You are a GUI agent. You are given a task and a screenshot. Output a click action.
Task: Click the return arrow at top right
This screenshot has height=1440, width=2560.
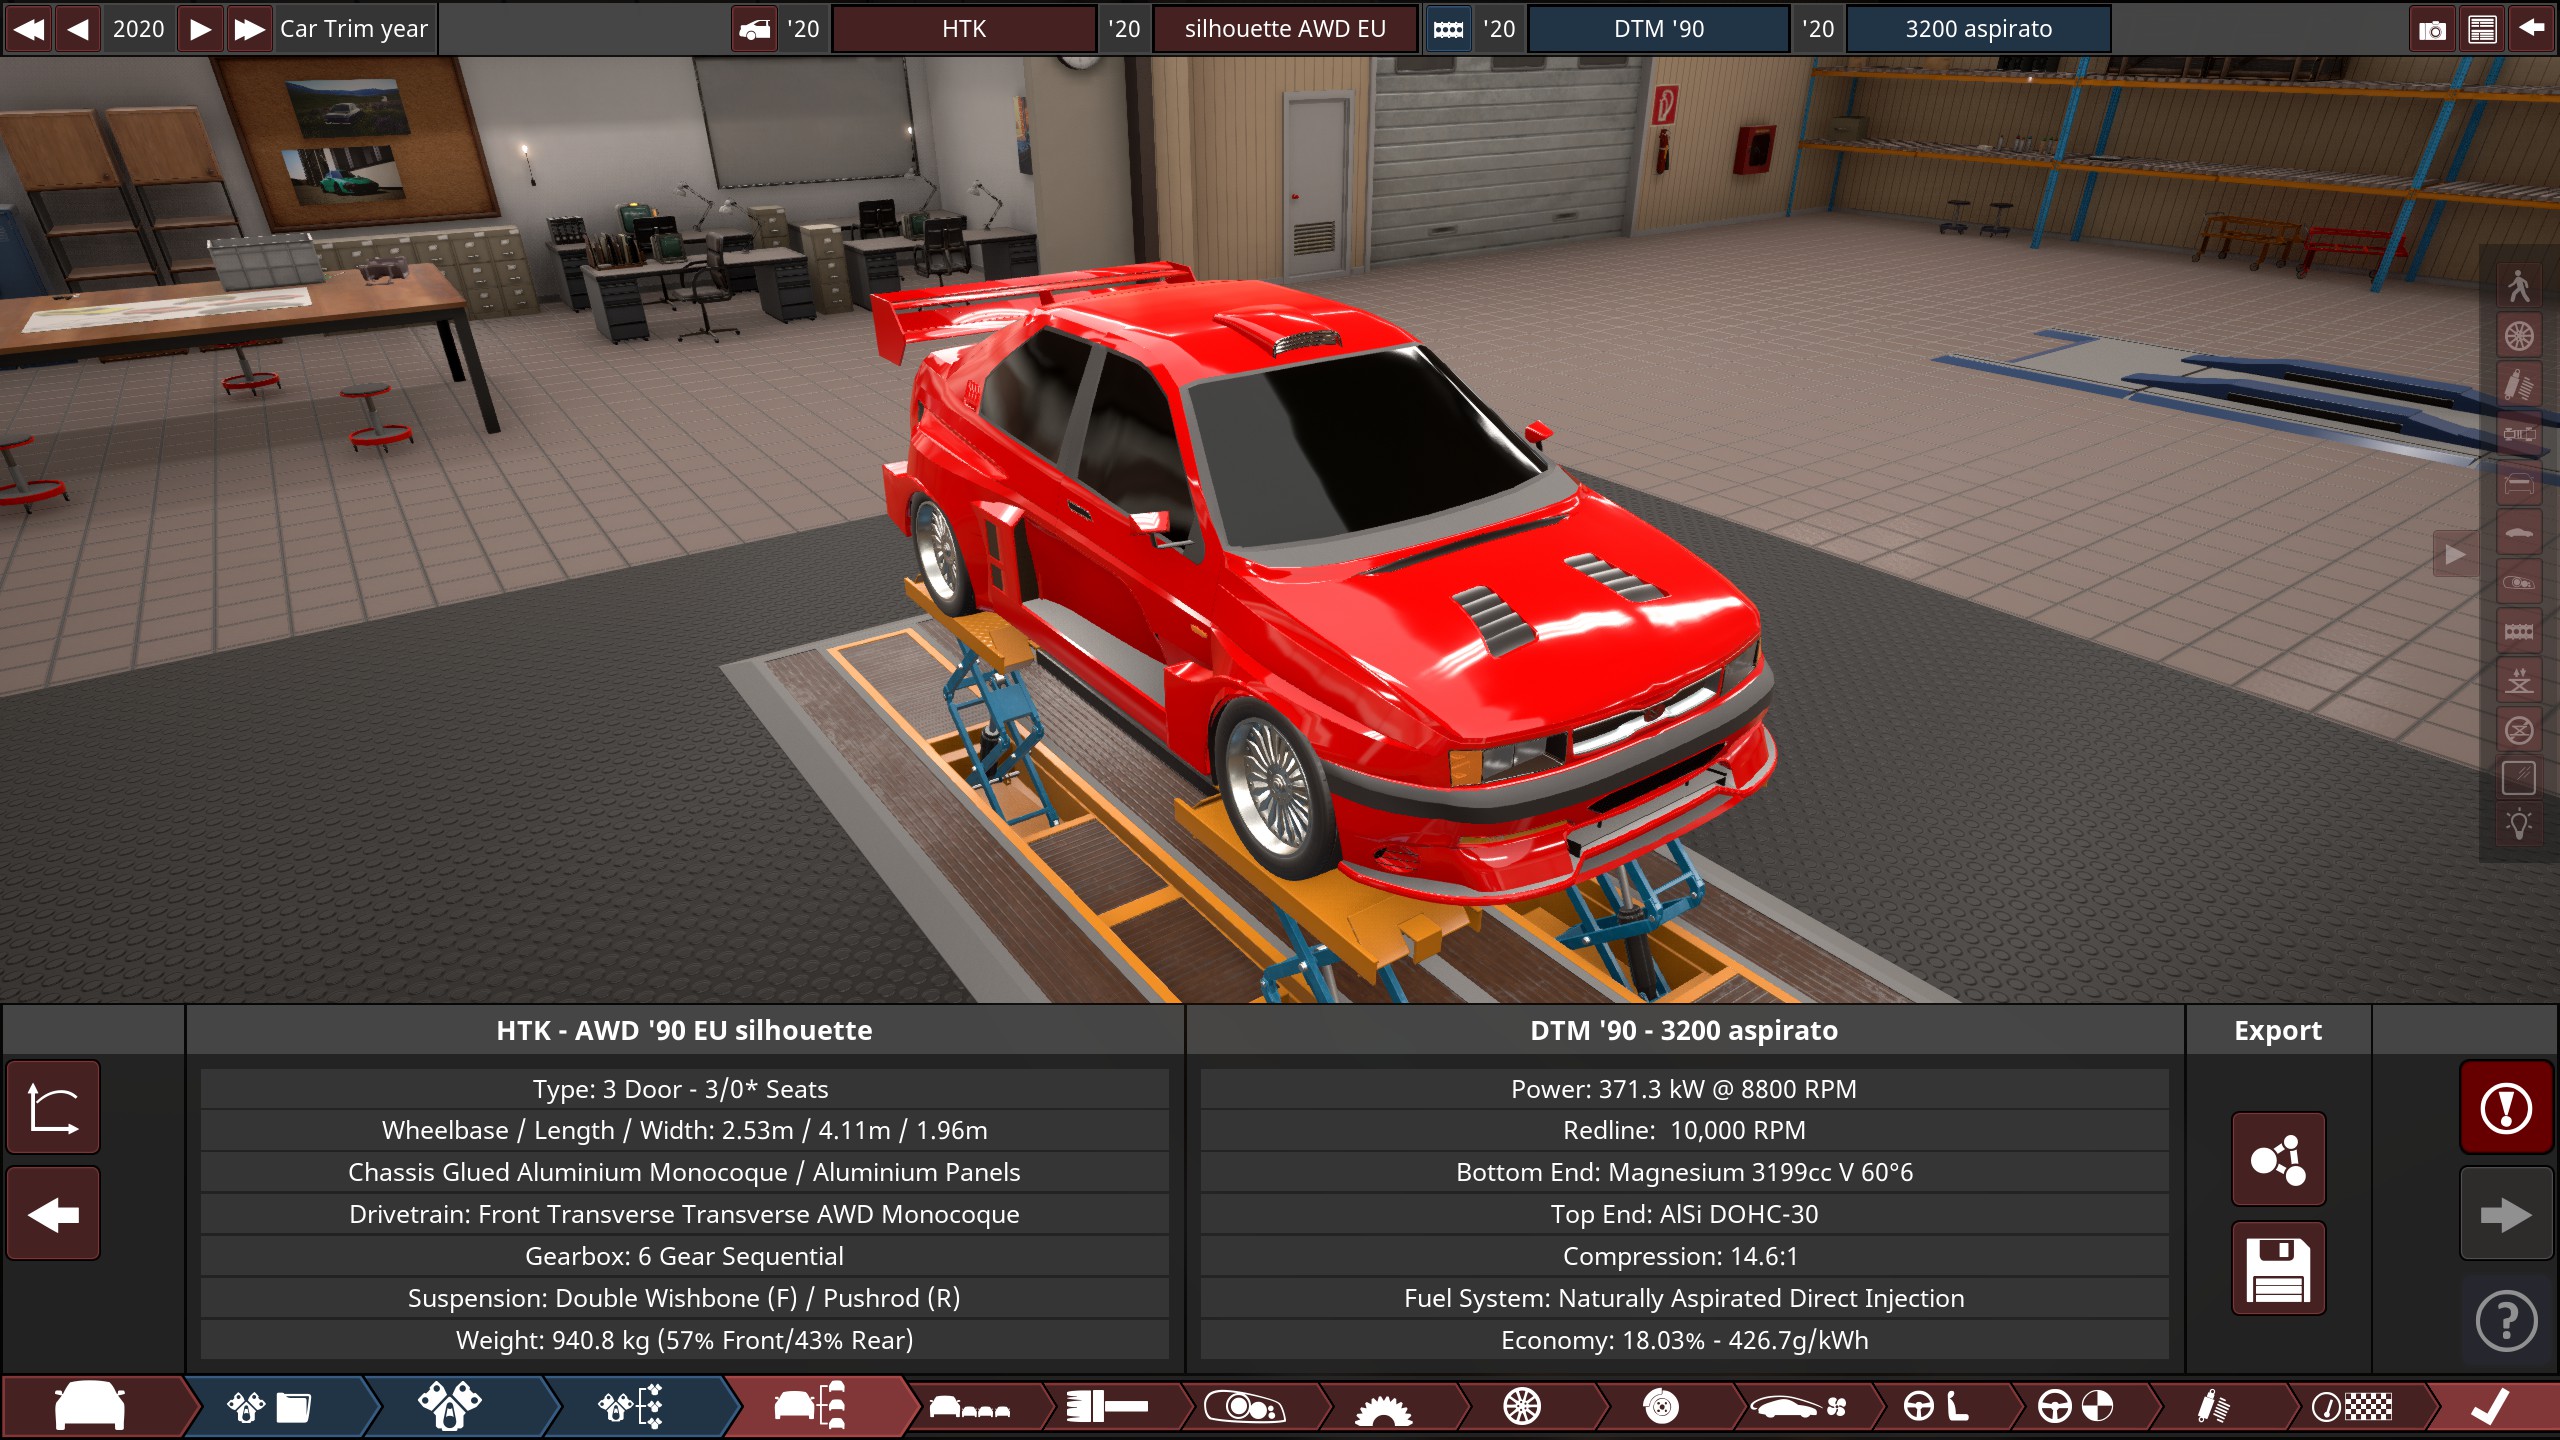coord(2532,29)
